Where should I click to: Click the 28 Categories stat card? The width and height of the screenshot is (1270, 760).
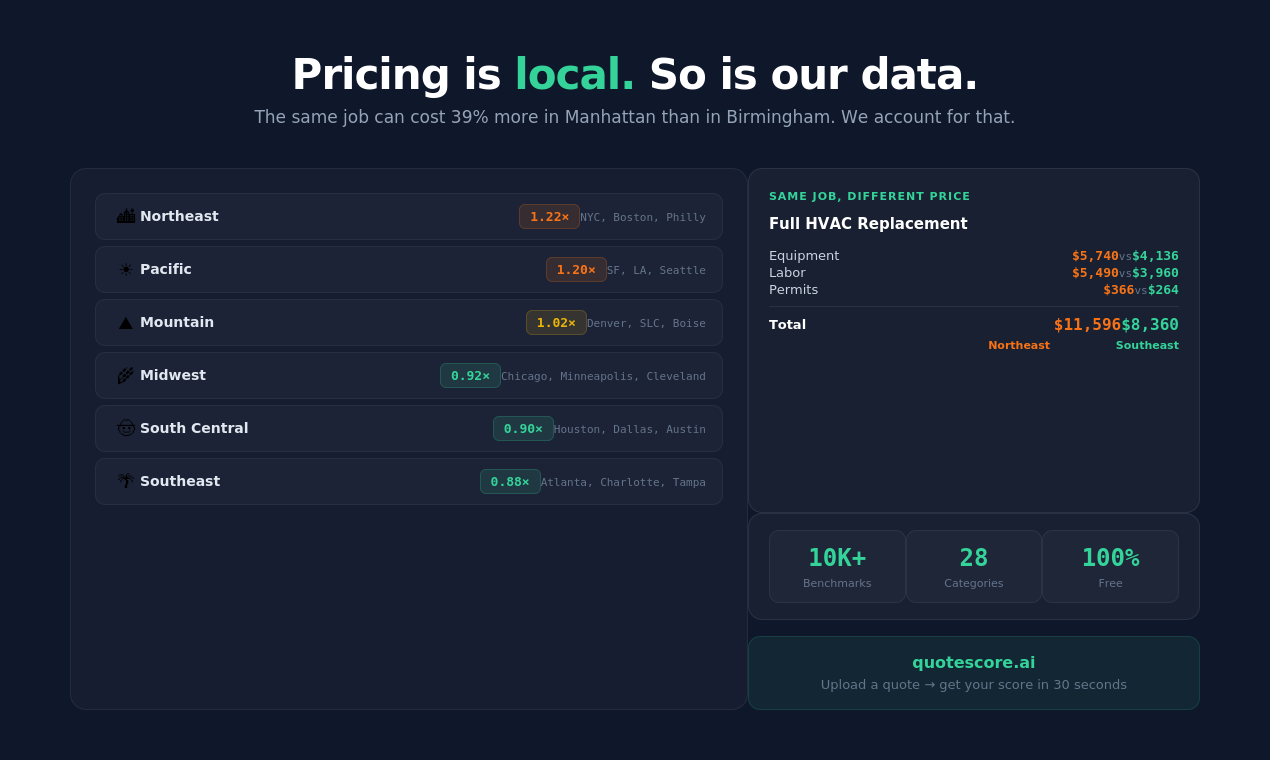pyautogui.click(x=974, y=567)
